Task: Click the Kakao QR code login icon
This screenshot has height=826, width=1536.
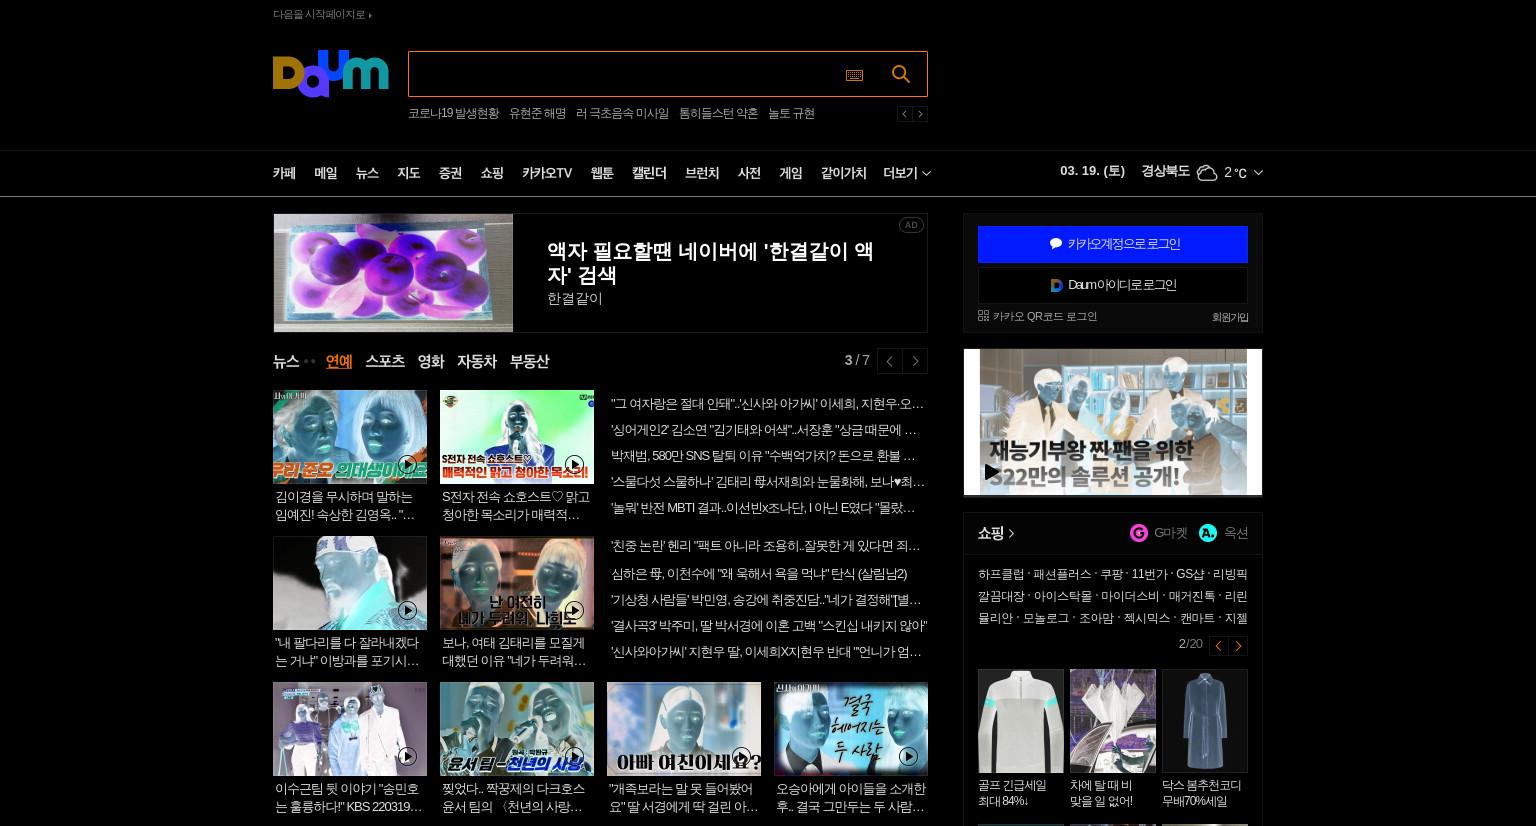Action: [983, 316]
